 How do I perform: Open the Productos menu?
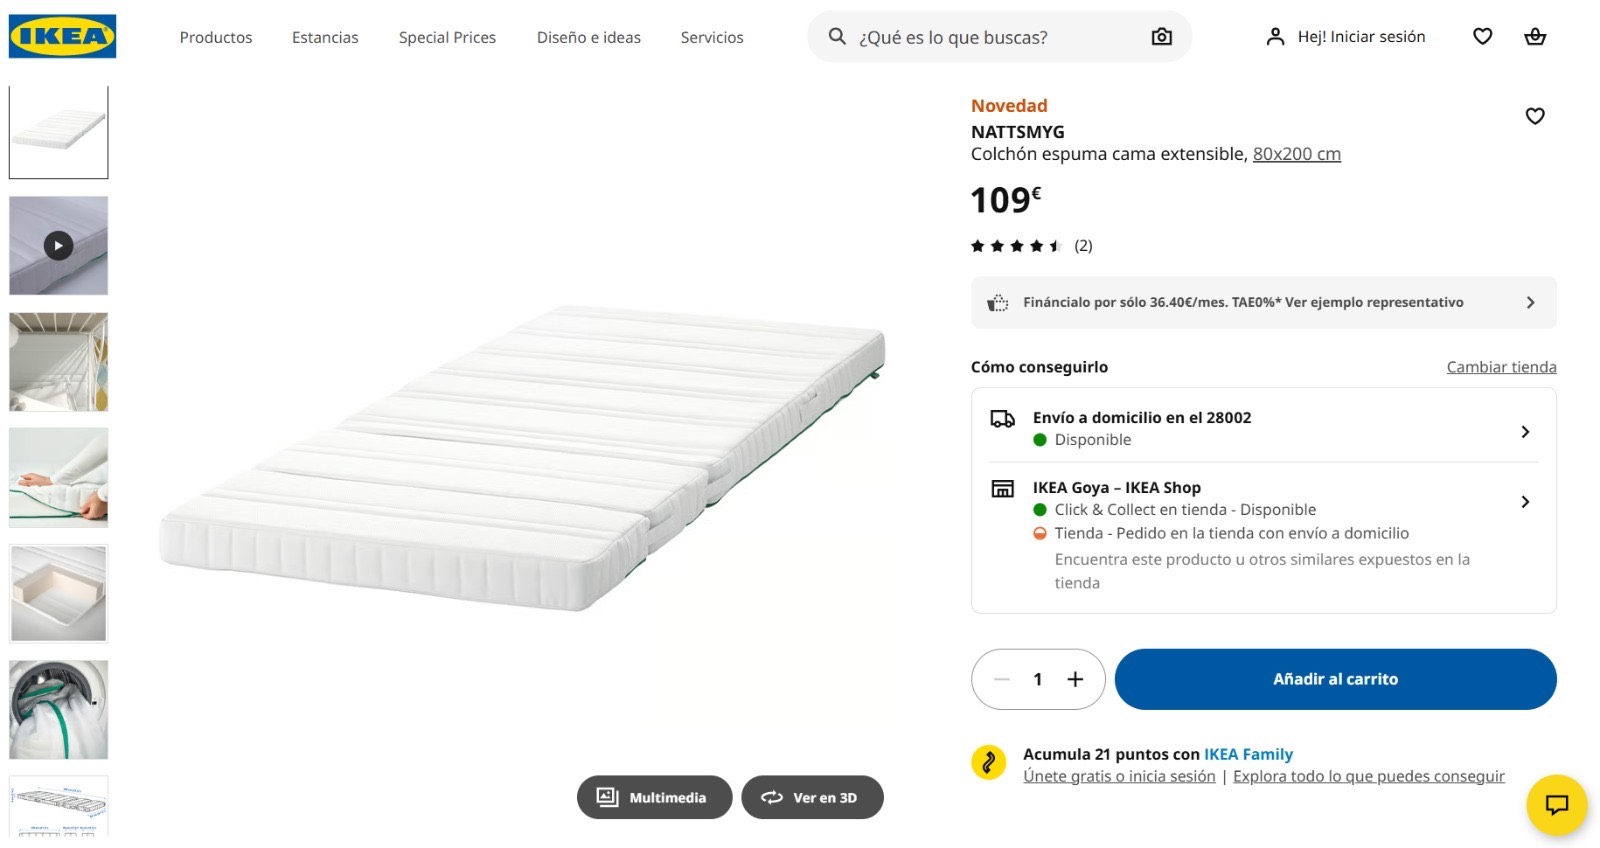point(216,37)
